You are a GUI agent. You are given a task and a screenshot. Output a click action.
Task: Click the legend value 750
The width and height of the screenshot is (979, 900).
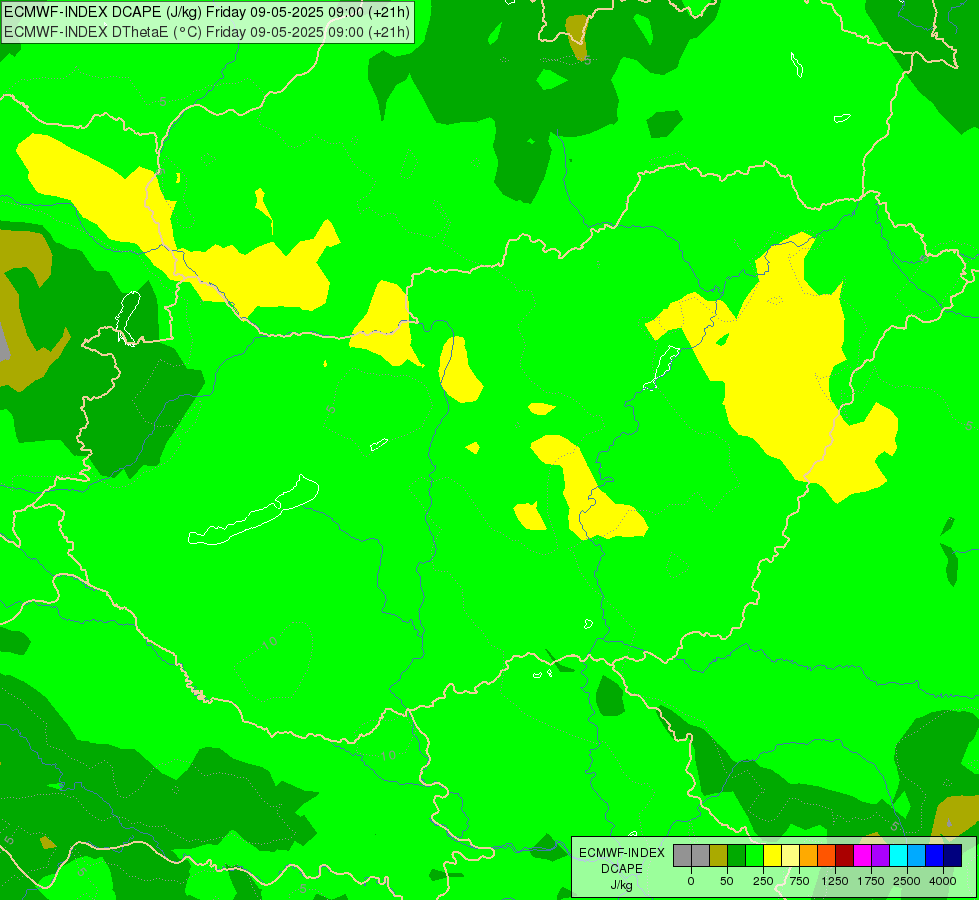pyautogui.click(x=799, y=881)
